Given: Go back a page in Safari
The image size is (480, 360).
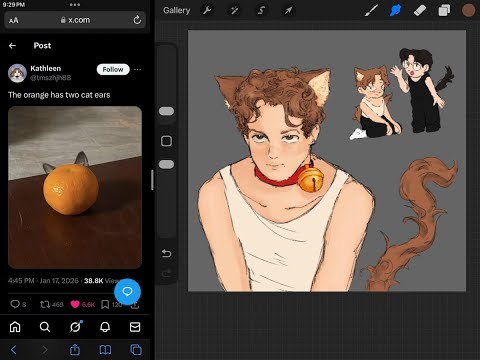Looking at the screenshot, I should (14, 350).
